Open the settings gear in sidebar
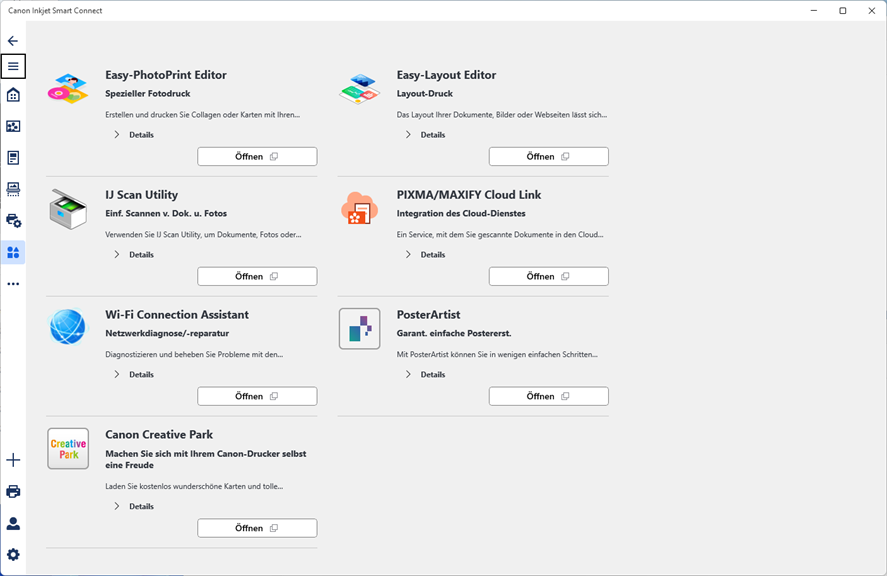 click(13, 554)
